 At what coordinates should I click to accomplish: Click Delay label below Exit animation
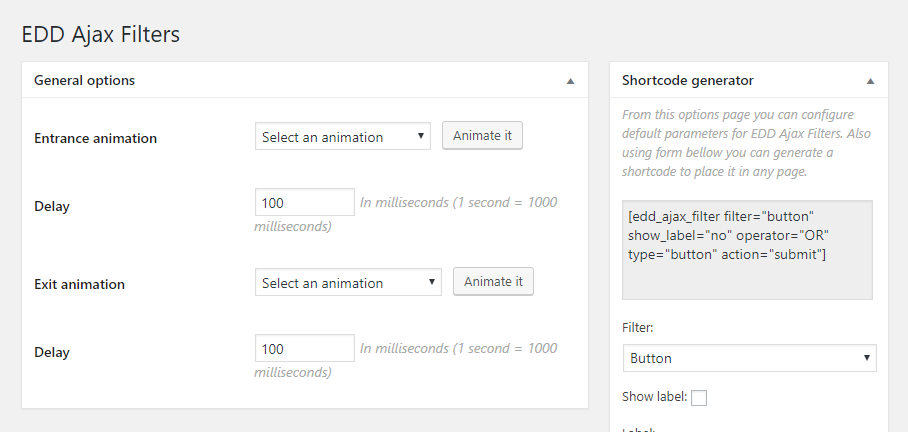coord(52,352)
